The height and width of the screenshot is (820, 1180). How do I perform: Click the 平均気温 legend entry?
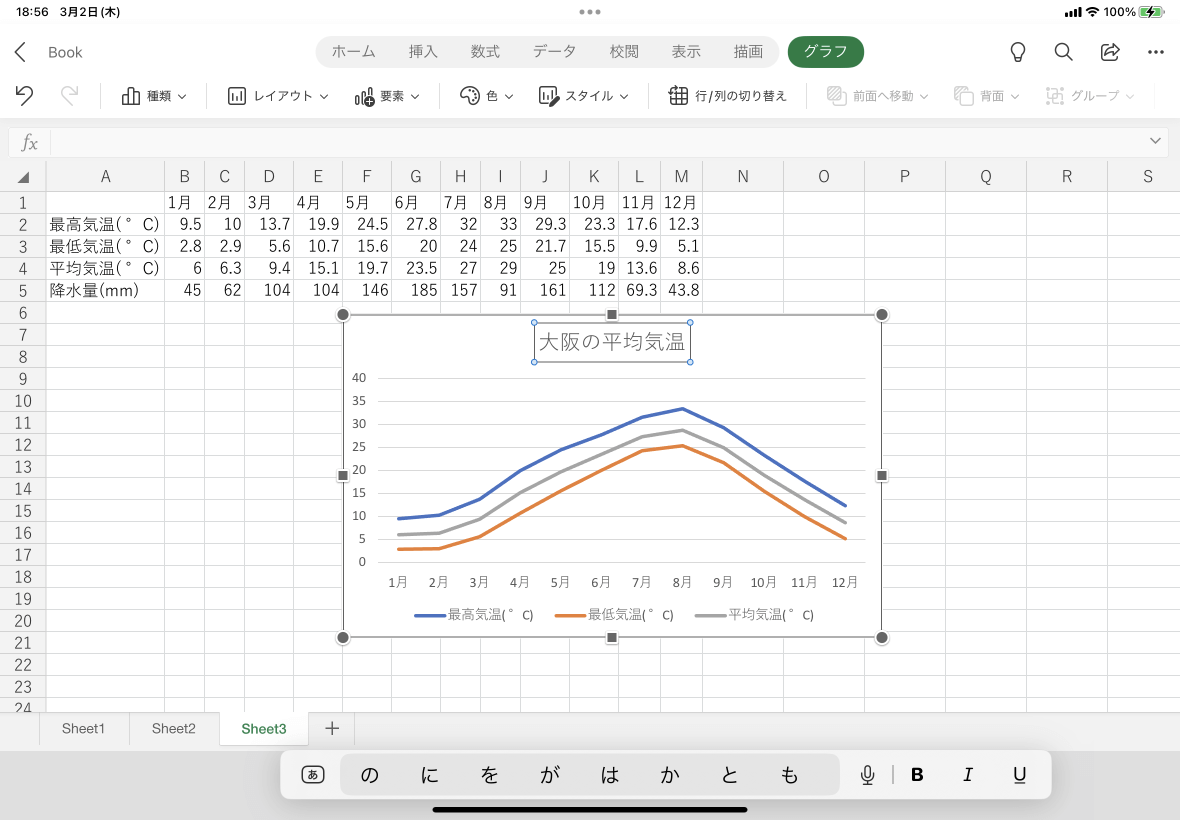[x=754, y=615]
